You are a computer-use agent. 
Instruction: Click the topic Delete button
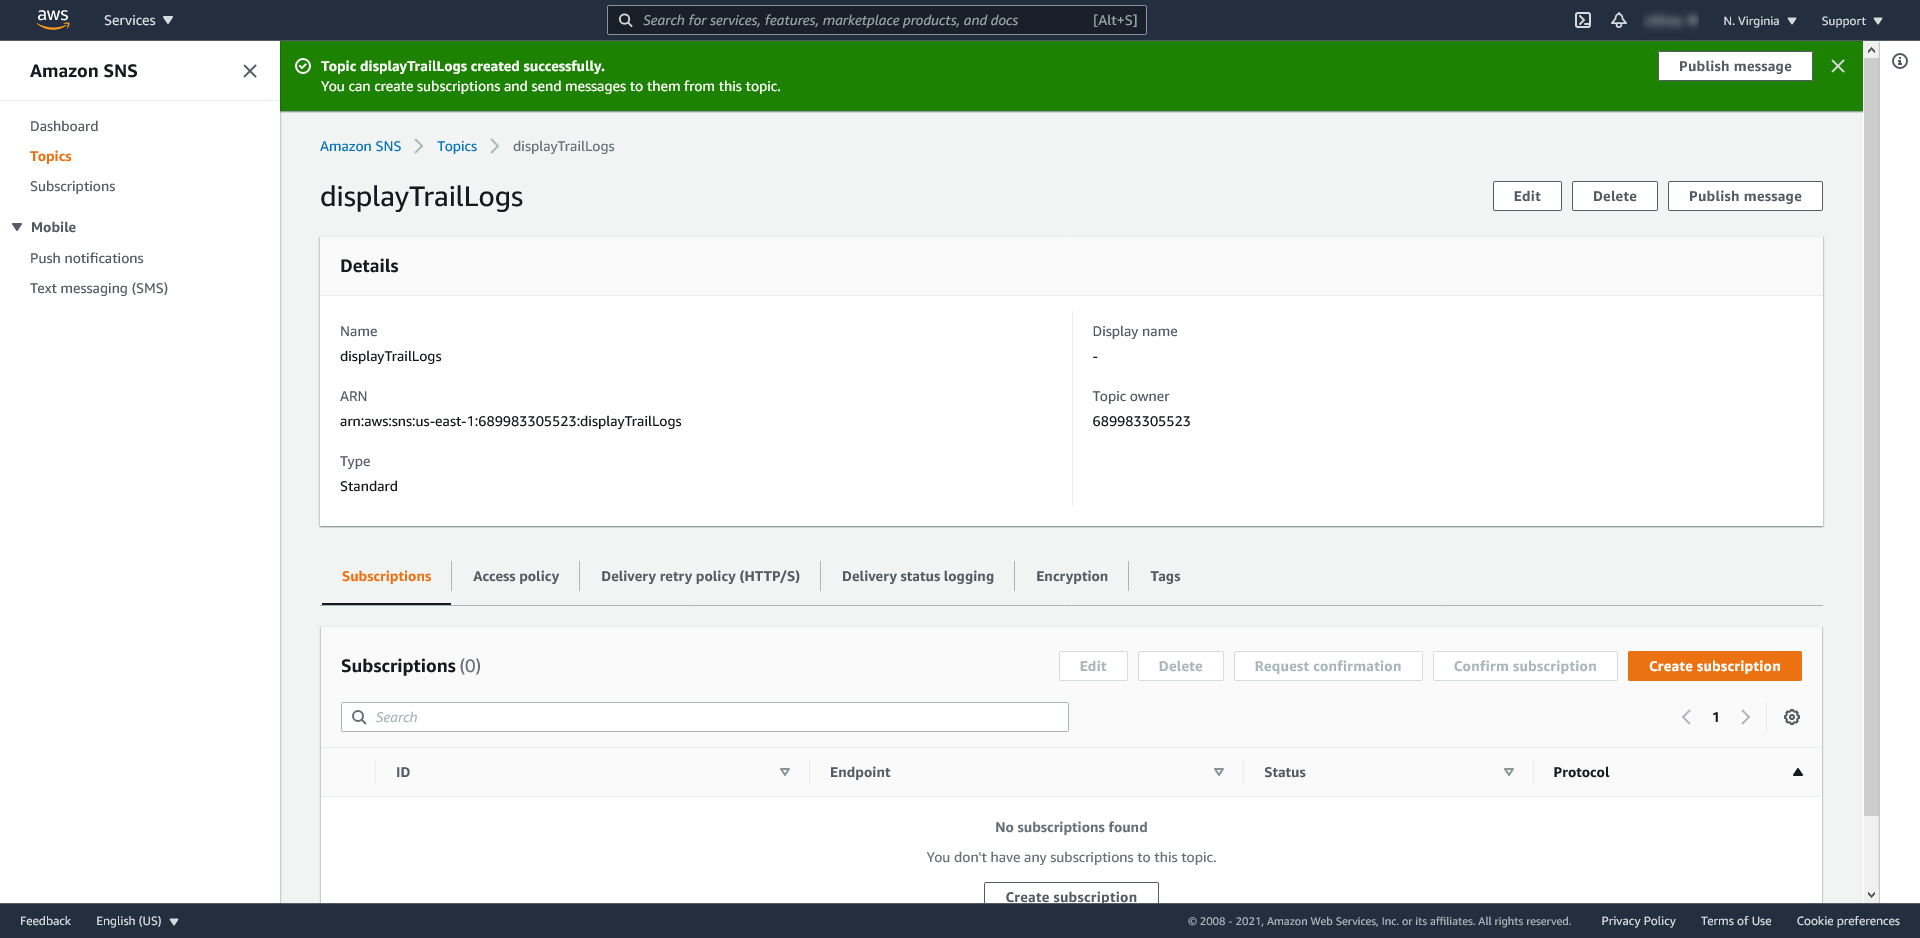(x=1615, y=196)
